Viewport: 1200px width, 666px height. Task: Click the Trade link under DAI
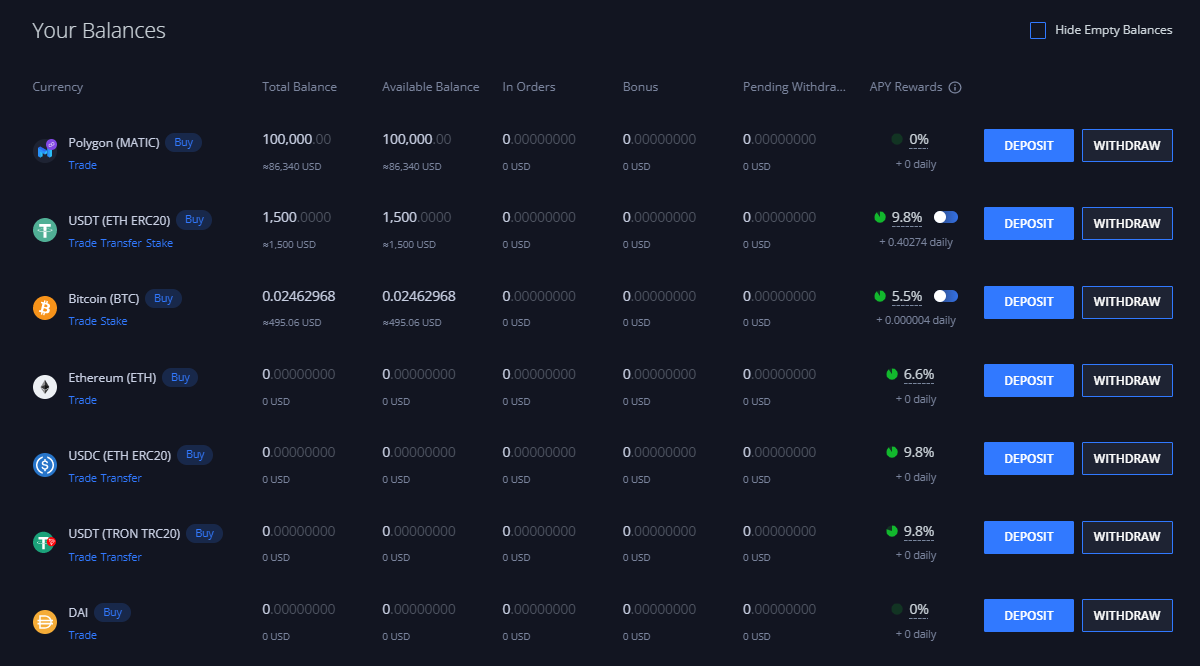[83, 635]
